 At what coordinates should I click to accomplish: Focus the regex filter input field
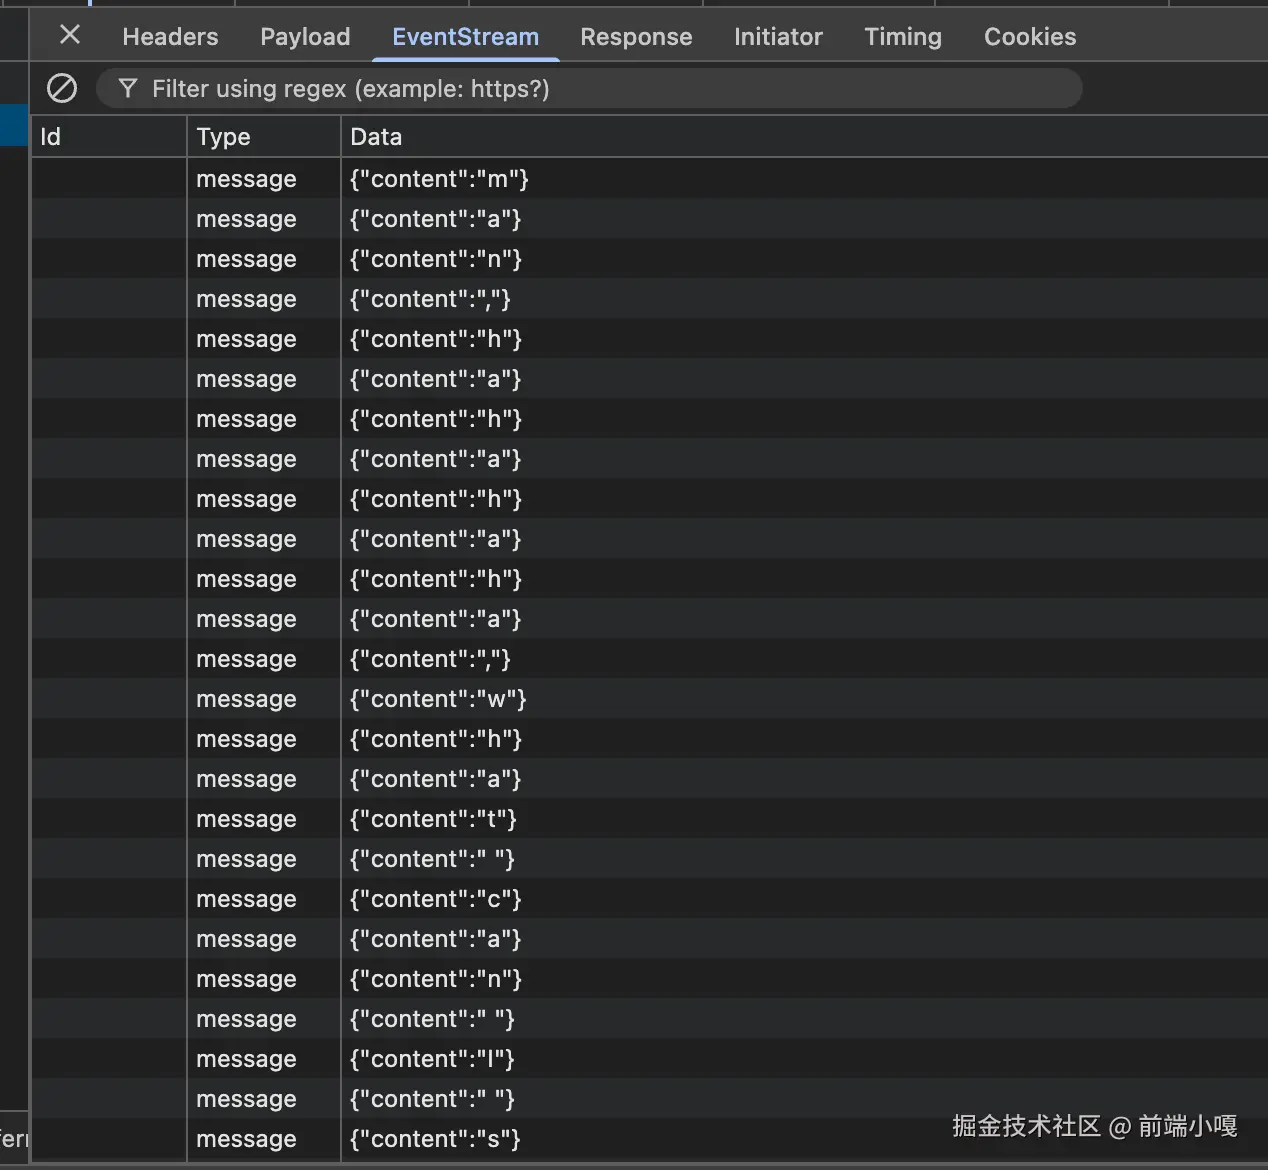click(590, 89)
